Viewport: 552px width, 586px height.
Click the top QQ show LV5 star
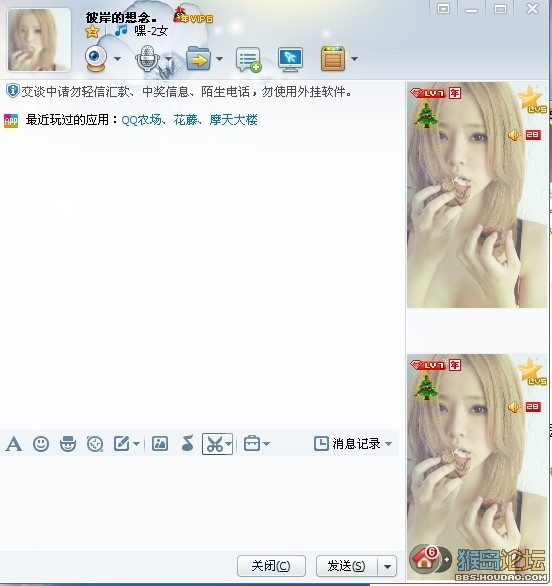(532, 100)
